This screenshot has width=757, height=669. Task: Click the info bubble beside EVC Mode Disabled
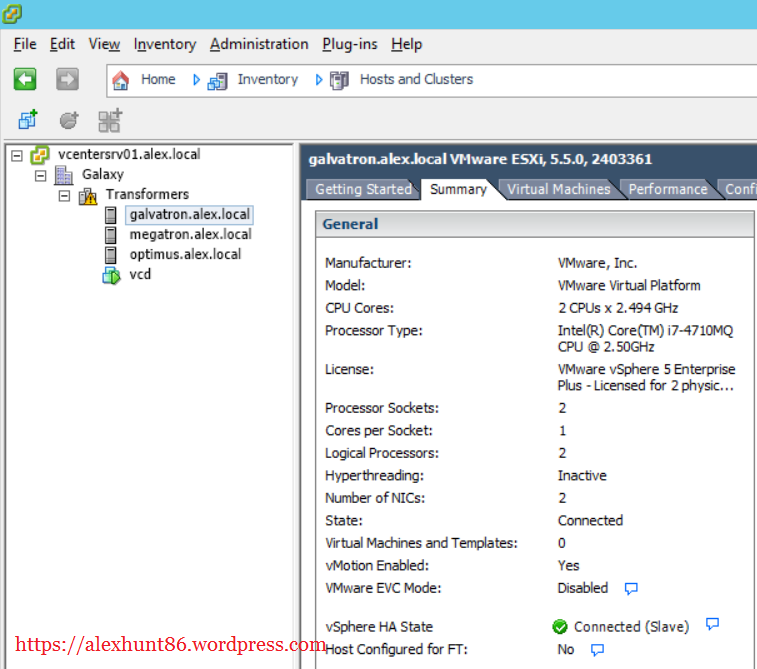point(631,588)
